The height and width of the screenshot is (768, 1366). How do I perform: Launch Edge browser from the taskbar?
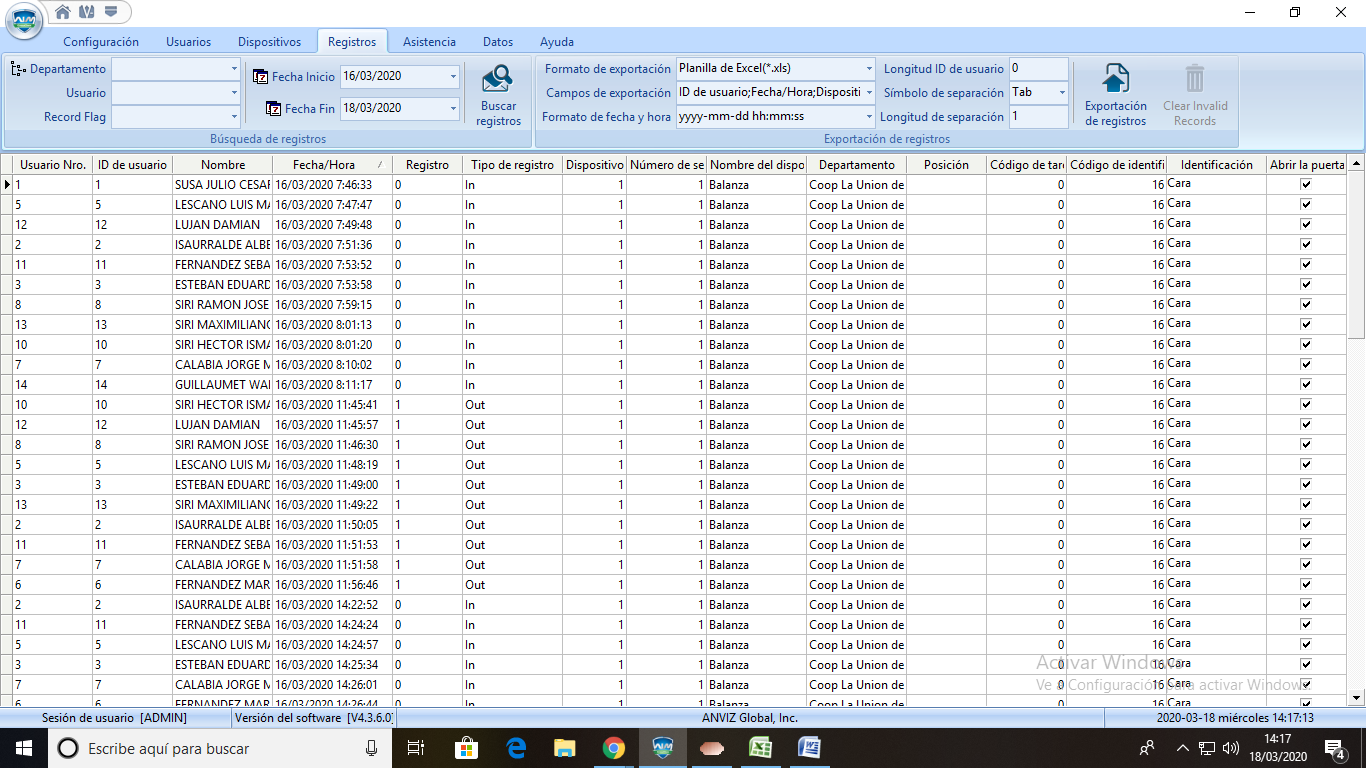pos(516,748)
